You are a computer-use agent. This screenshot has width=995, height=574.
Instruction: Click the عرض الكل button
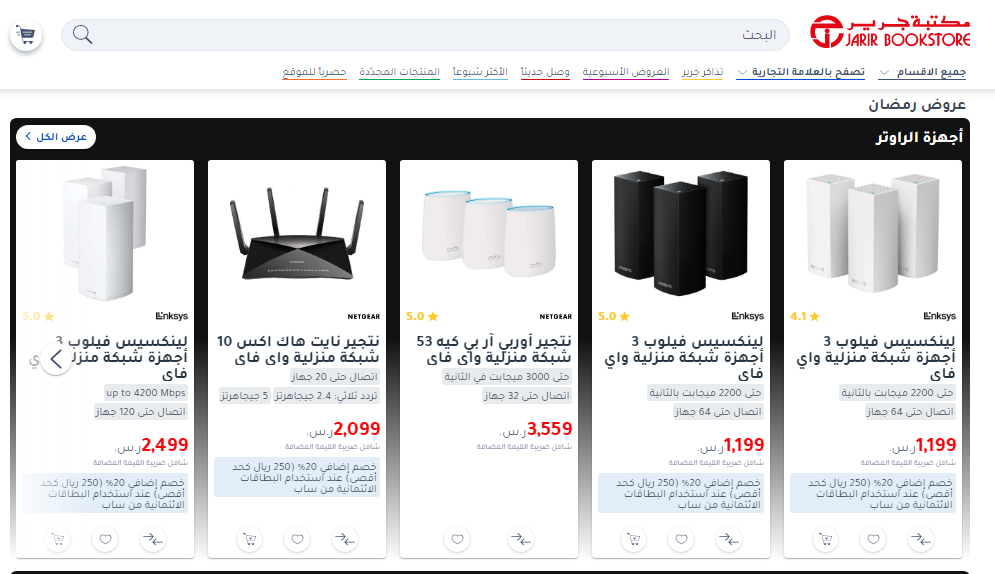point(56,137)
